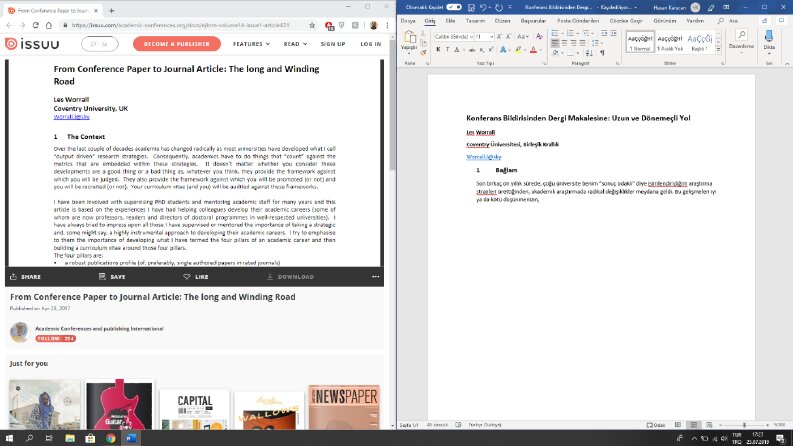Toggle the Otomatik Kaydet switch in Word
Viewport: 793px width, 446px height.
(x=454, y=7)
